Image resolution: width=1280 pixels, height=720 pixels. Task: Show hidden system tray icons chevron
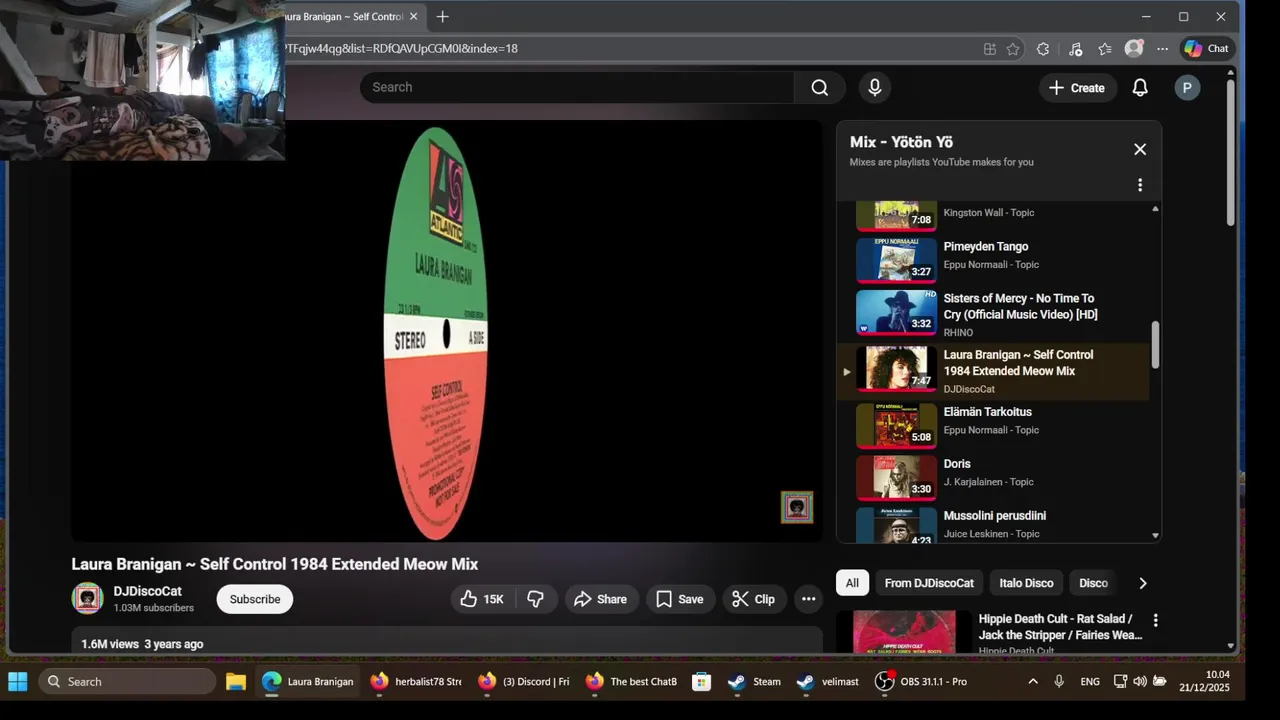1033,682
